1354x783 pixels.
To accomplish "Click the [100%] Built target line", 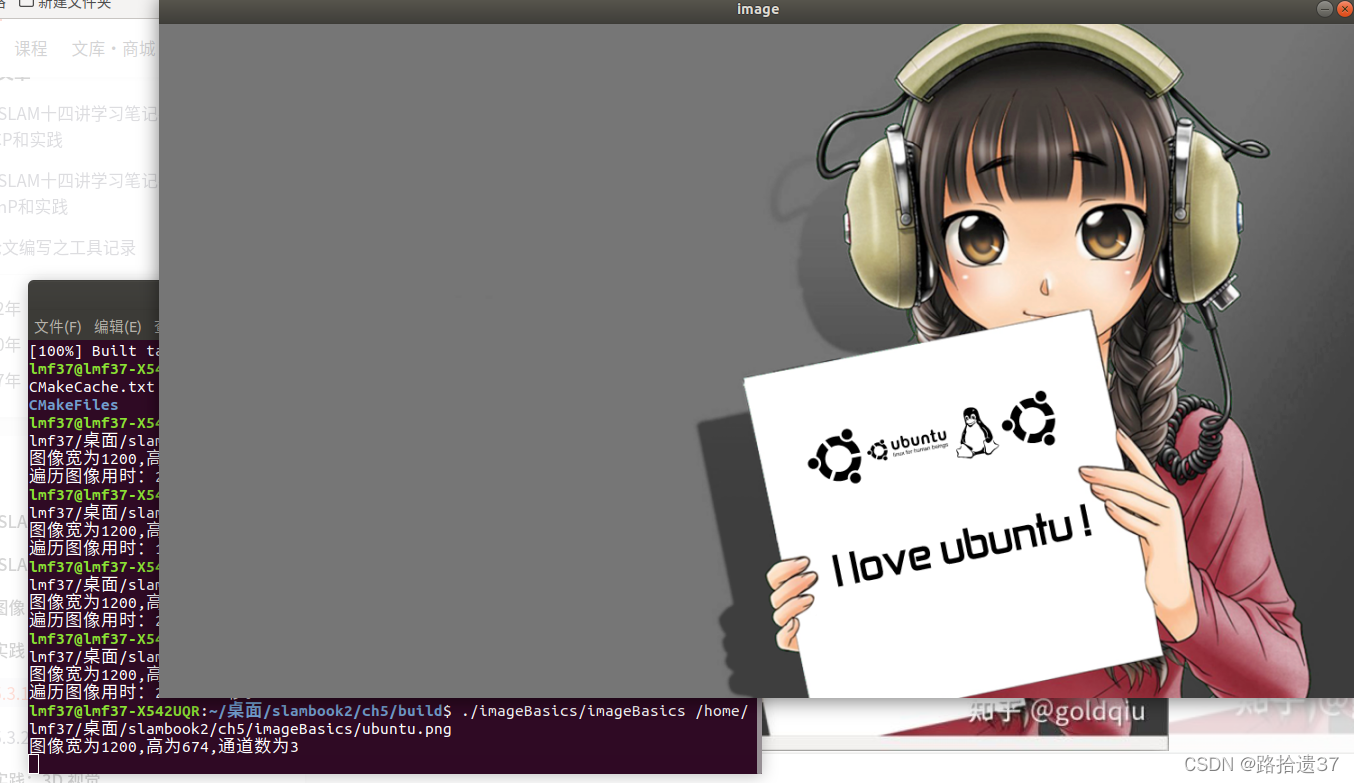I will point(94,351).
